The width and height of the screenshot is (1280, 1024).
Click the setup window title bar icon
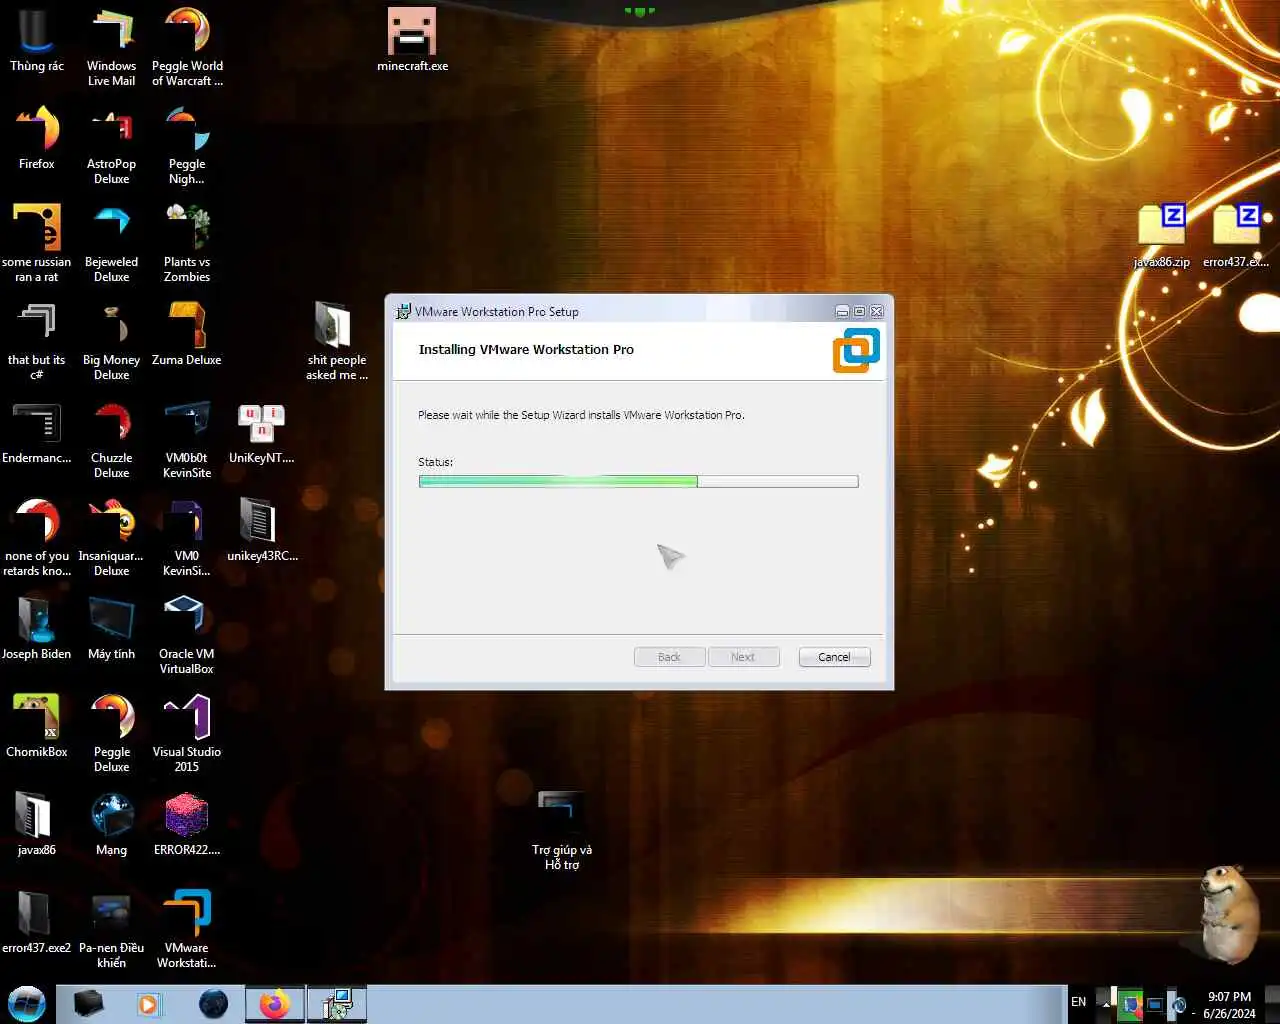(x=403, y=311)
